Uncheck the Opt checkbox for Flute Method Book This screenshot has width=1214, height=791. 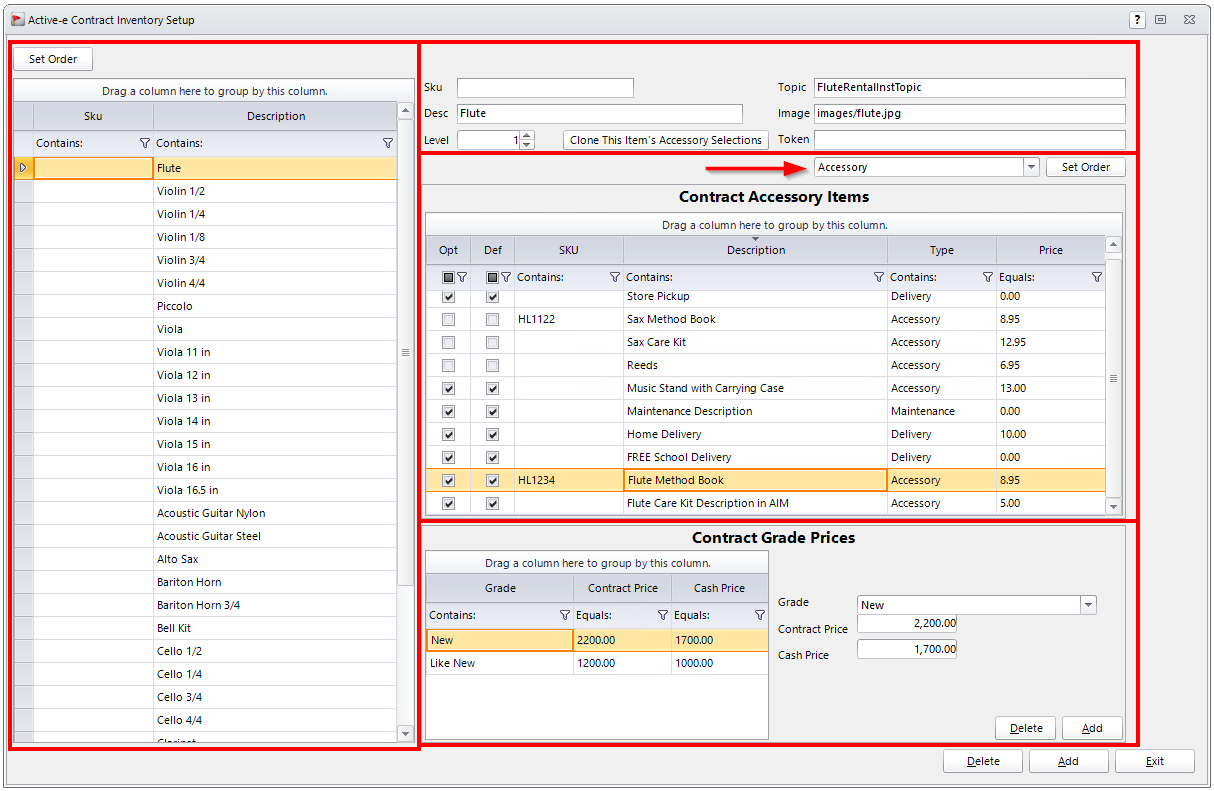[448, 480]
